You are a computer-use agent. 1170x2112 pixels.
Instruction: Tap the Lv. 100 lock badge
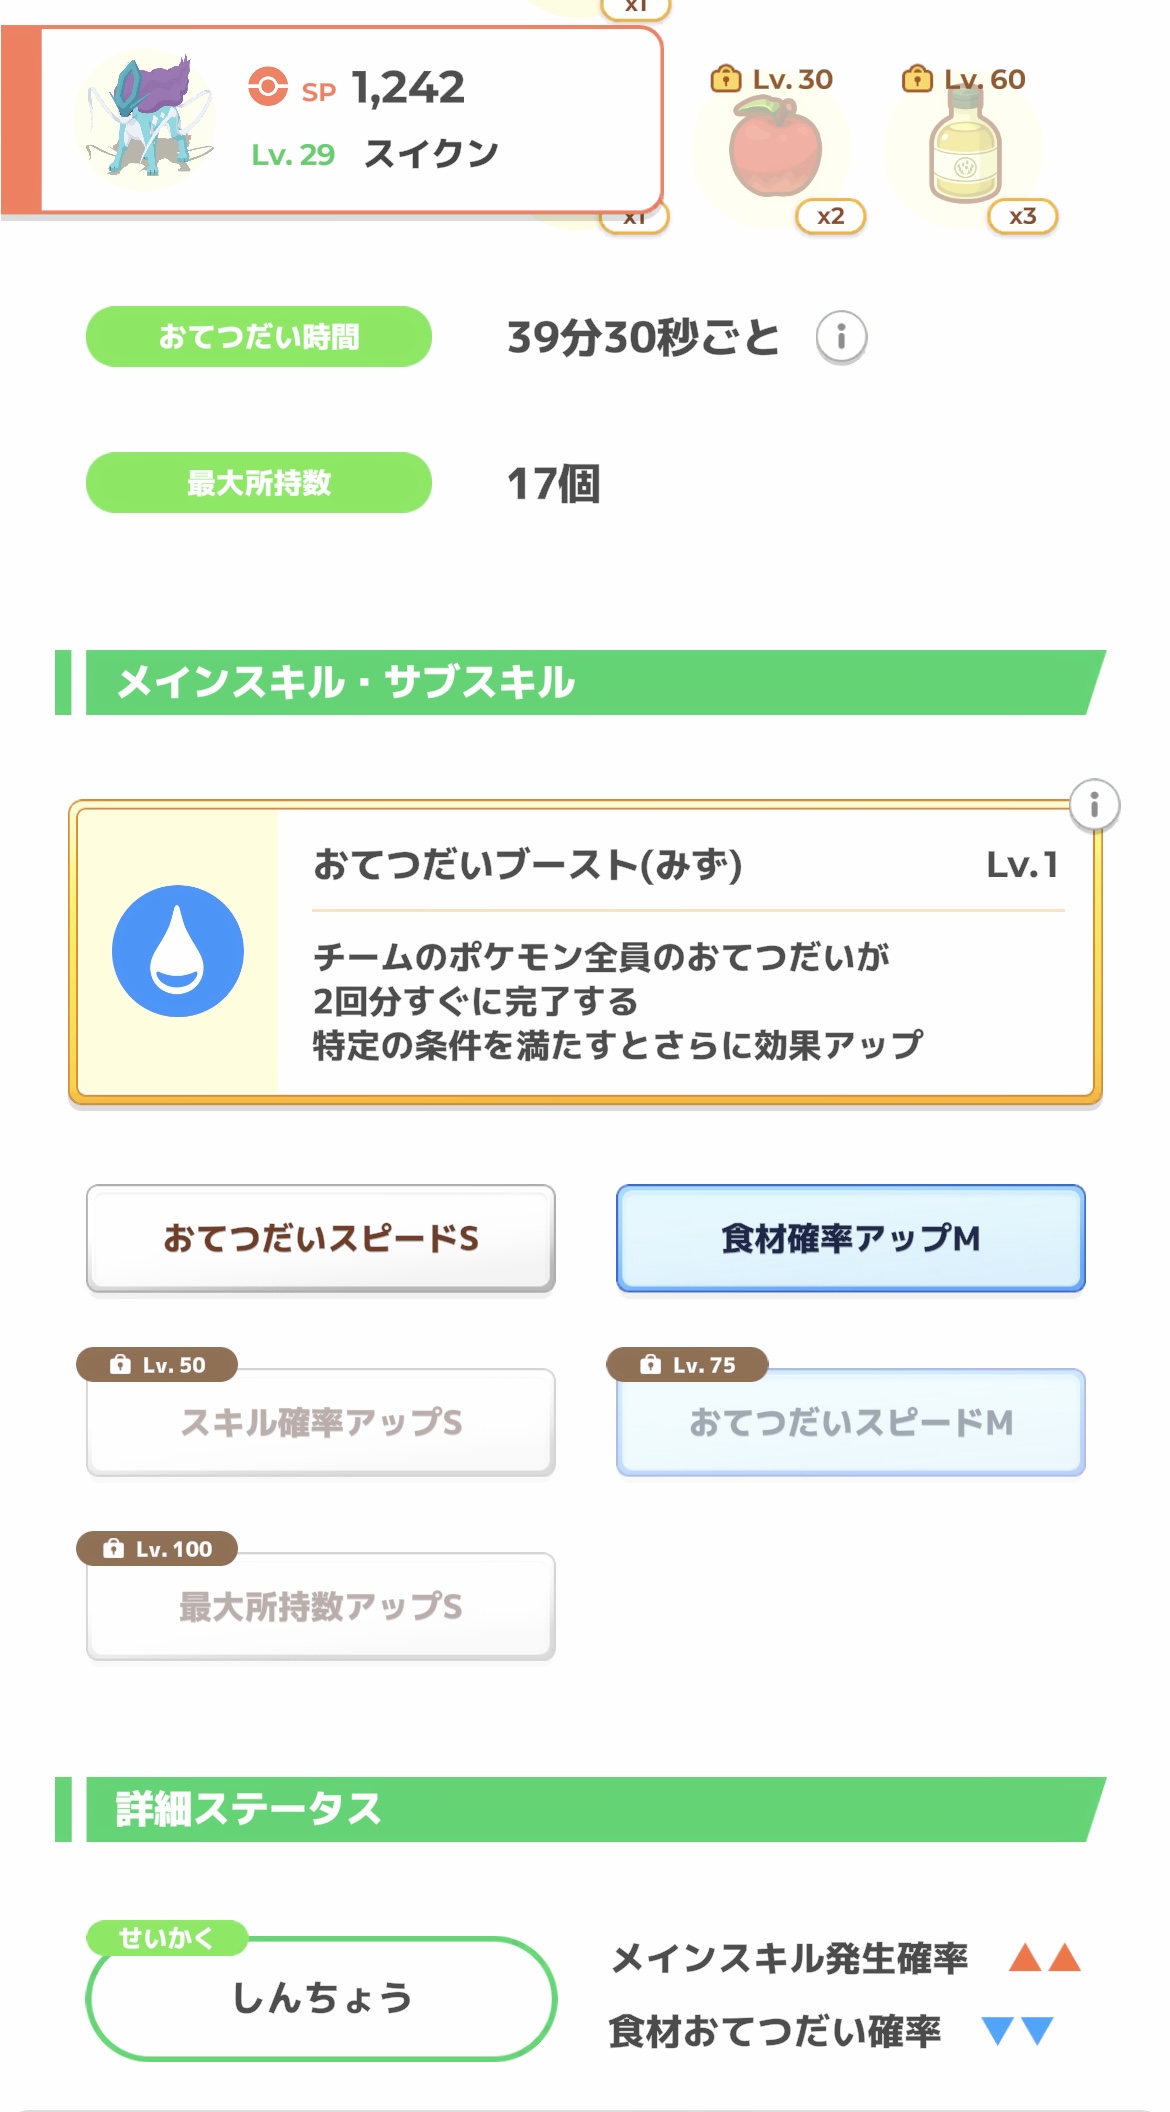(157, 1549)
